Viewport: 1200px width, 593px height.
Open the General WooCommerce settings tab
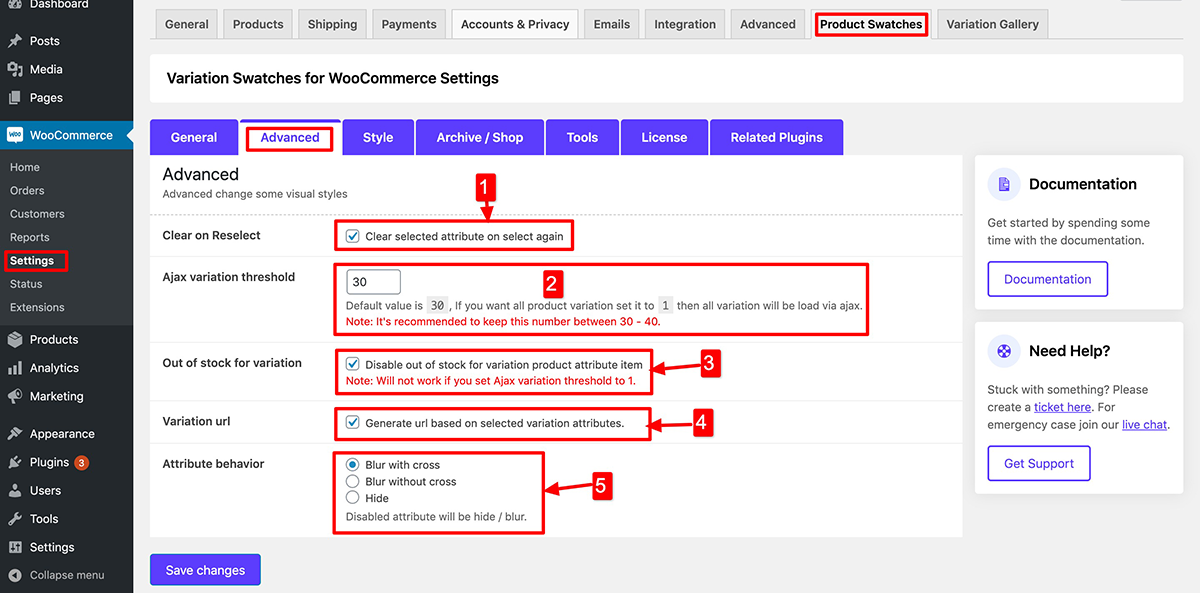(x=187, y=24)
